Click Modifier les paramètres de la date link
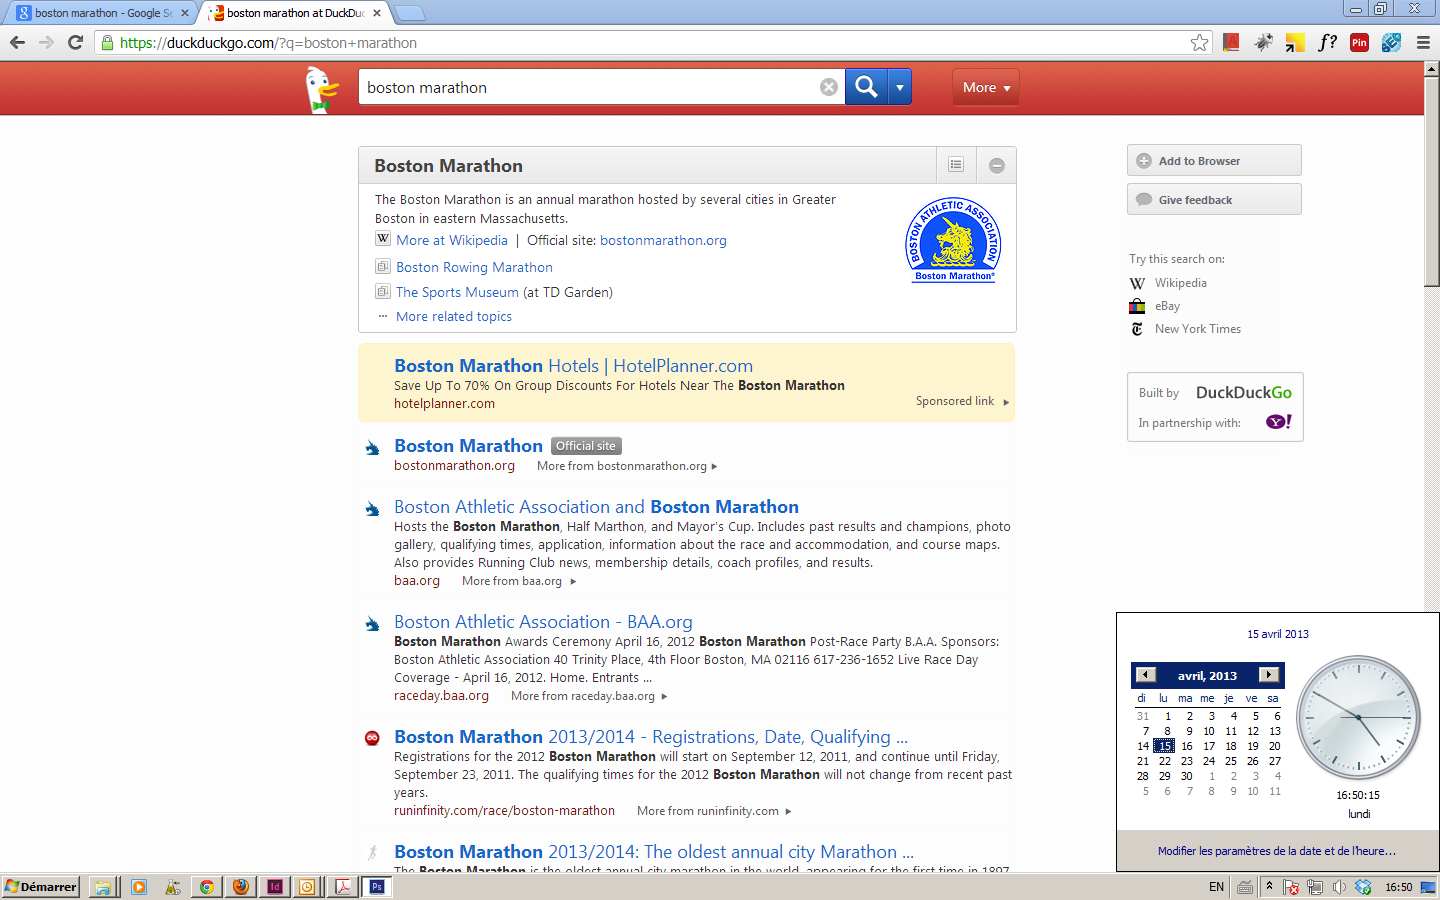The height and width of the screenshot is (900, 1440). 1277,851
